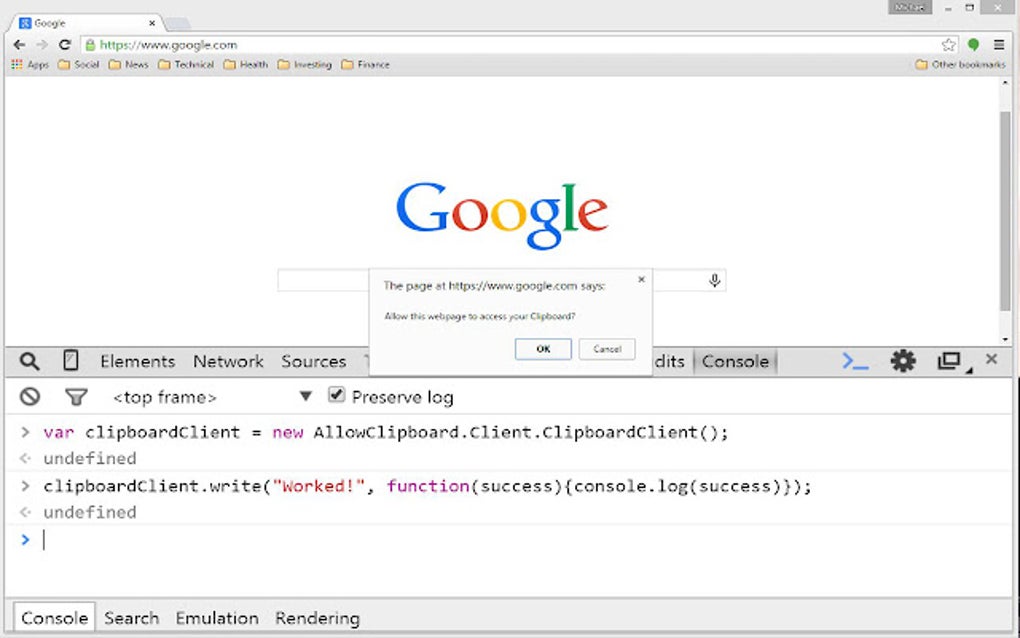Open DevTools settings gear
1020x638 pixels.
[903, 361]
